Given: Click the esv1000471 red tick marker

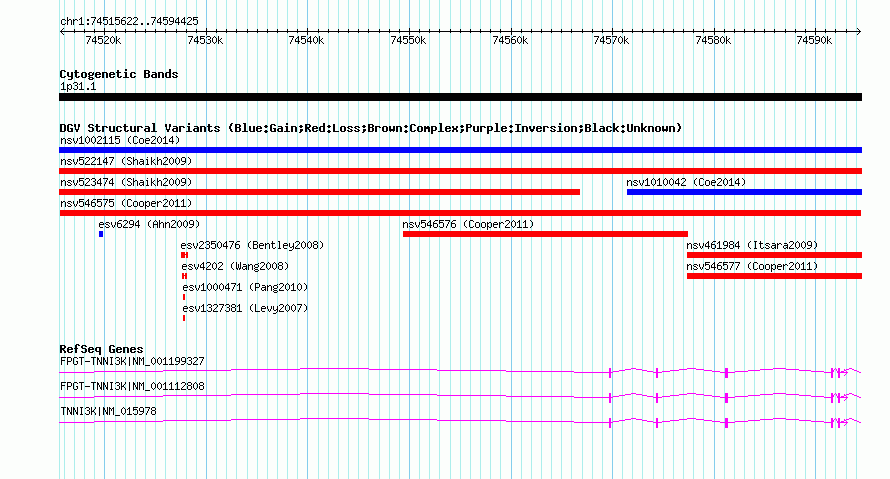Looking at the screenshot, I should point(184,297).
